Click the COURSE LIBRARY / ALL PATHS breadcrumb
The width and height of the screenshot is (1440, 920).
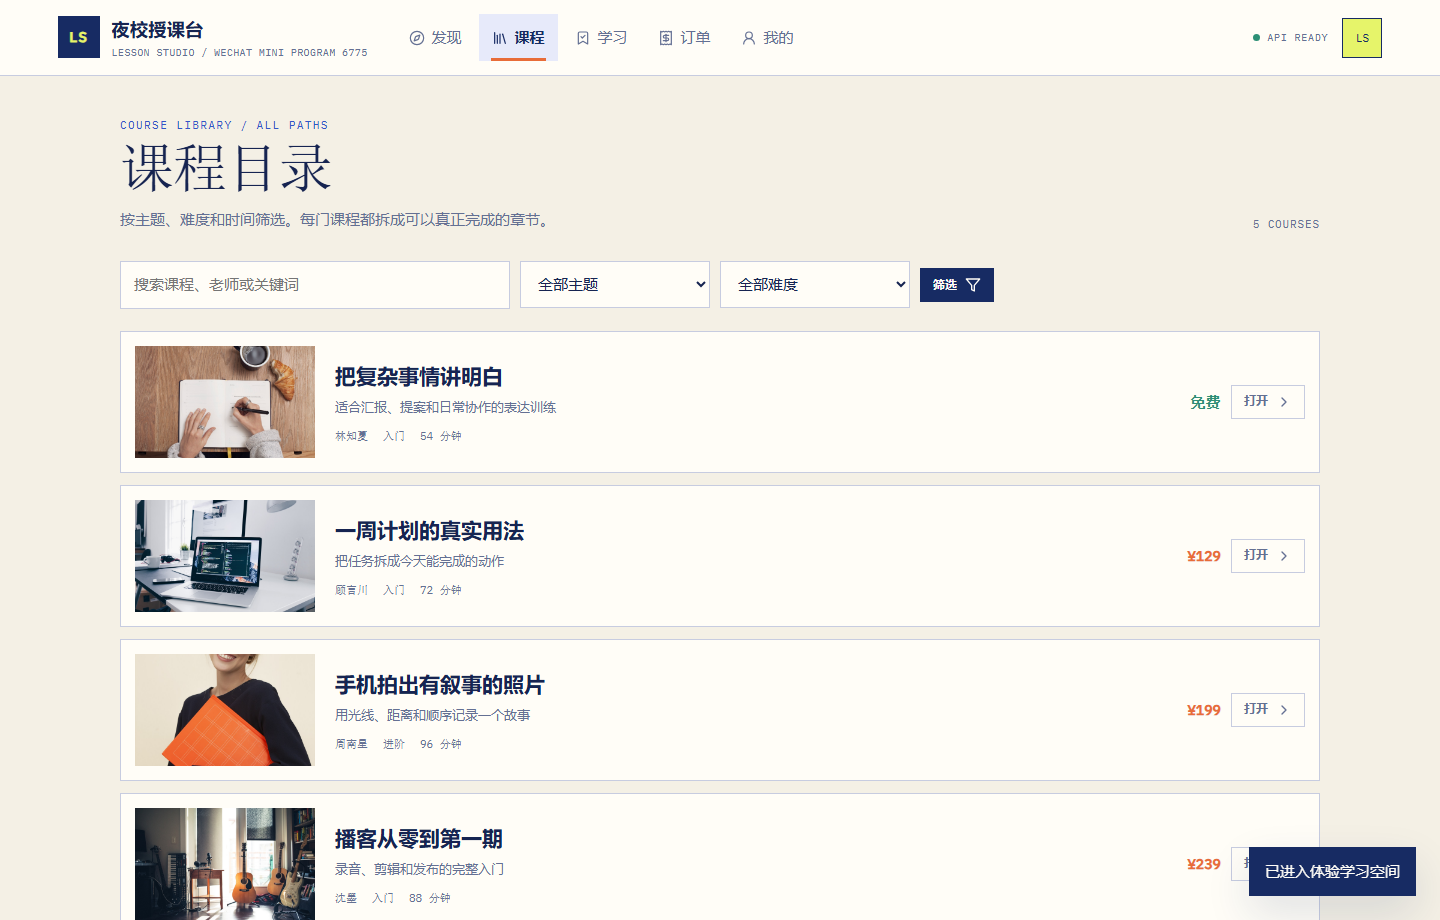[x=224, y=125]
